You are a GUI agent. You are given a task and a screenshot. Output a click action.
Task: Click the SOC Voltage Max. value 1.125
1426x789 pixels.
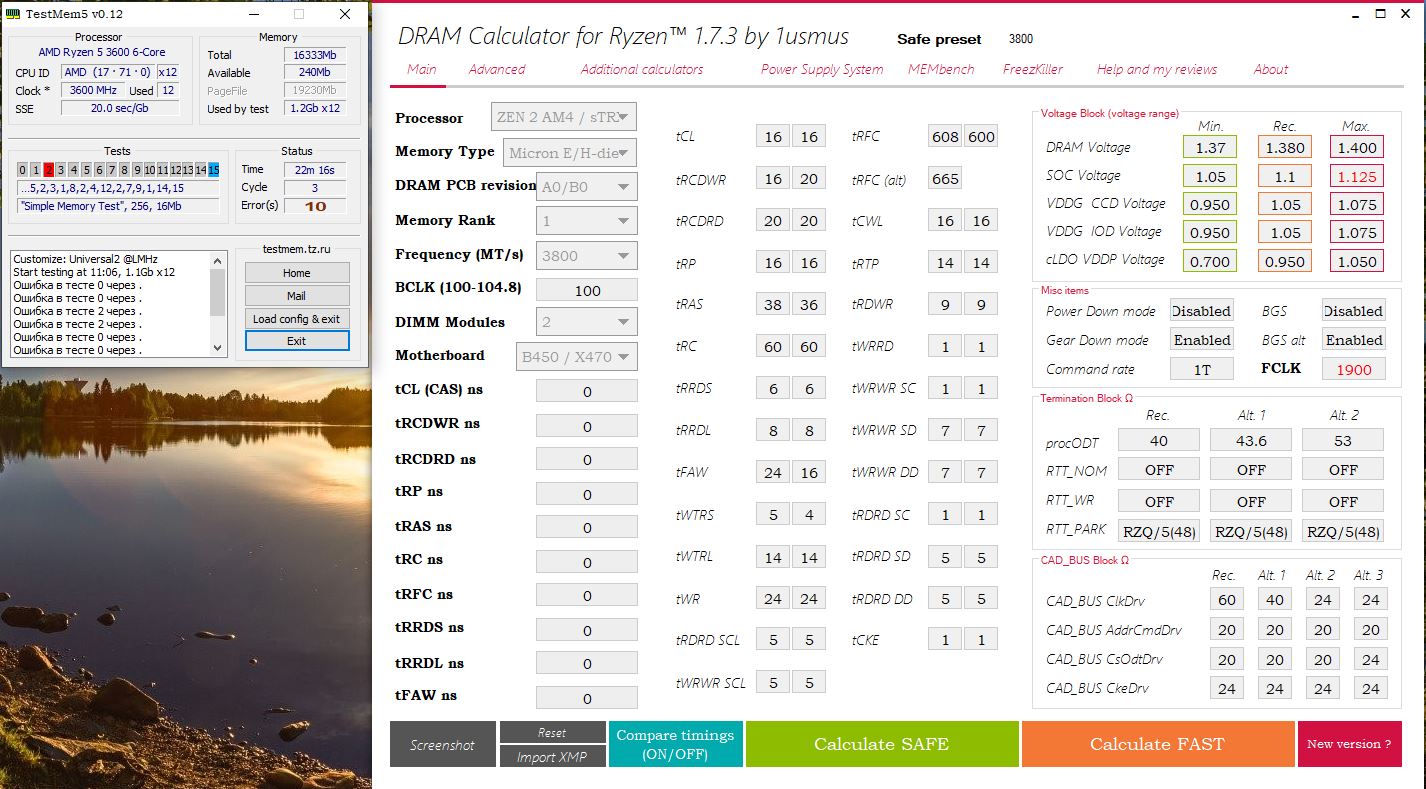click(1357, 176)
